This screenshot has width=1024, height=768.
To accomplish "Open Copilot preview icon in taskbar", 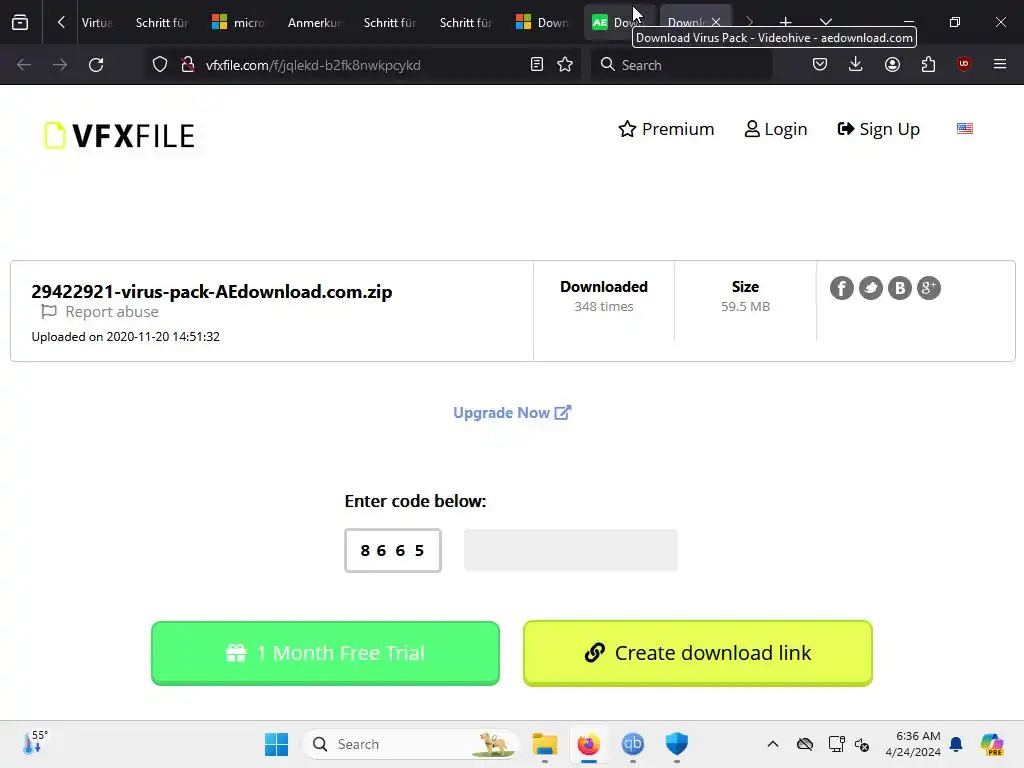I will coord(992,744).
